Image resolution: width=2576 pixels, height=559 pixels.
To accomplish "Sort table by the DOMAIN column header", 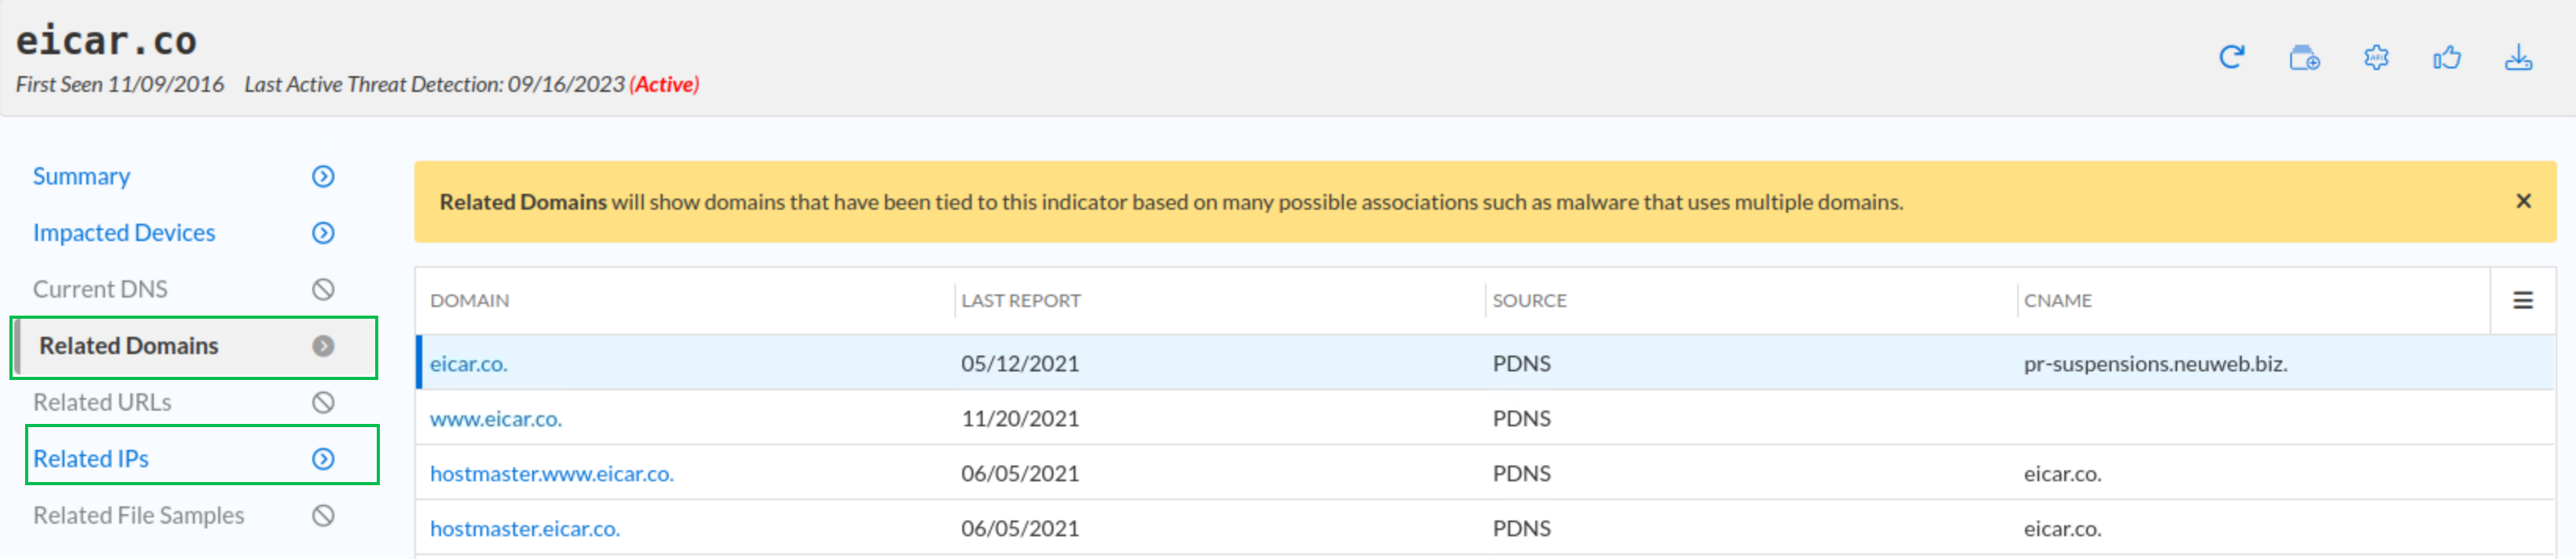I will click(469, 301).
